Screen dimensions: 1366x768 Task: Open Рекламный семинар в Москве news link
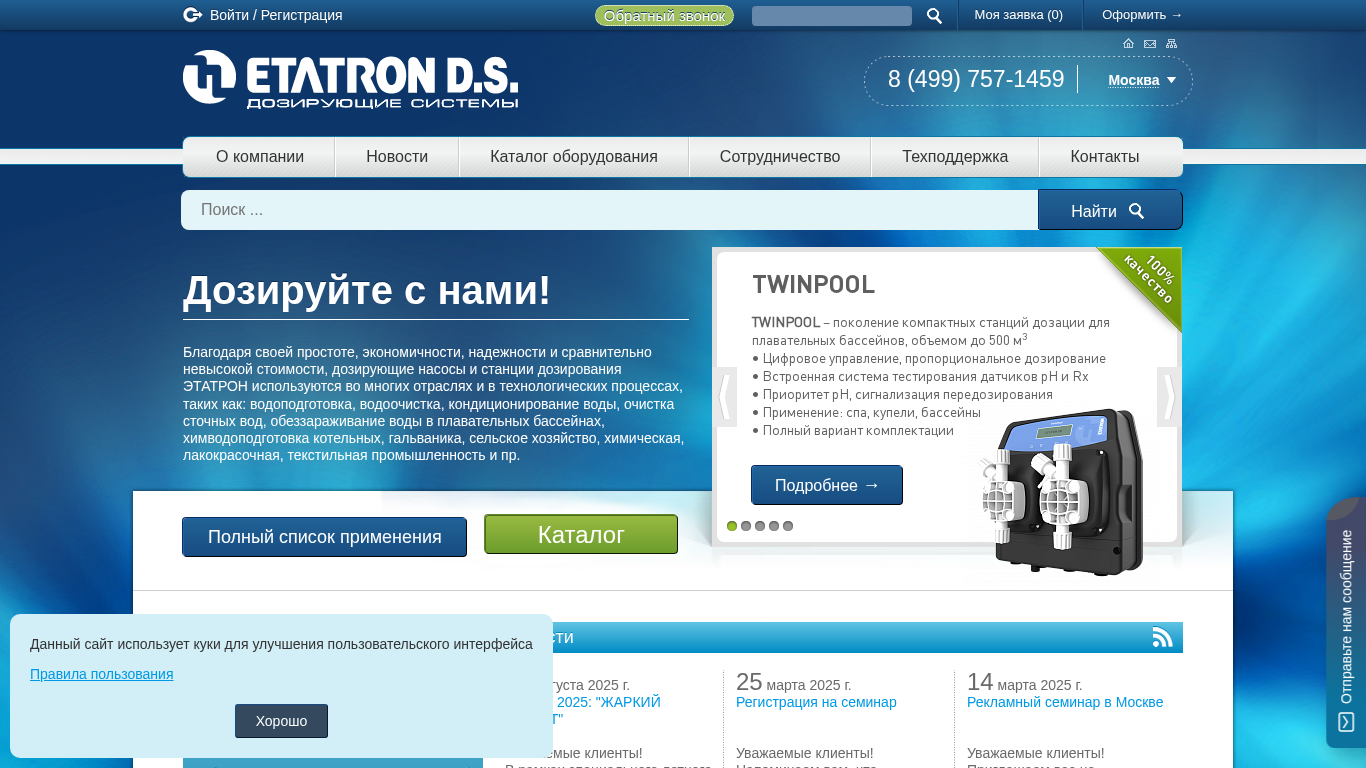click(1065, 702)
